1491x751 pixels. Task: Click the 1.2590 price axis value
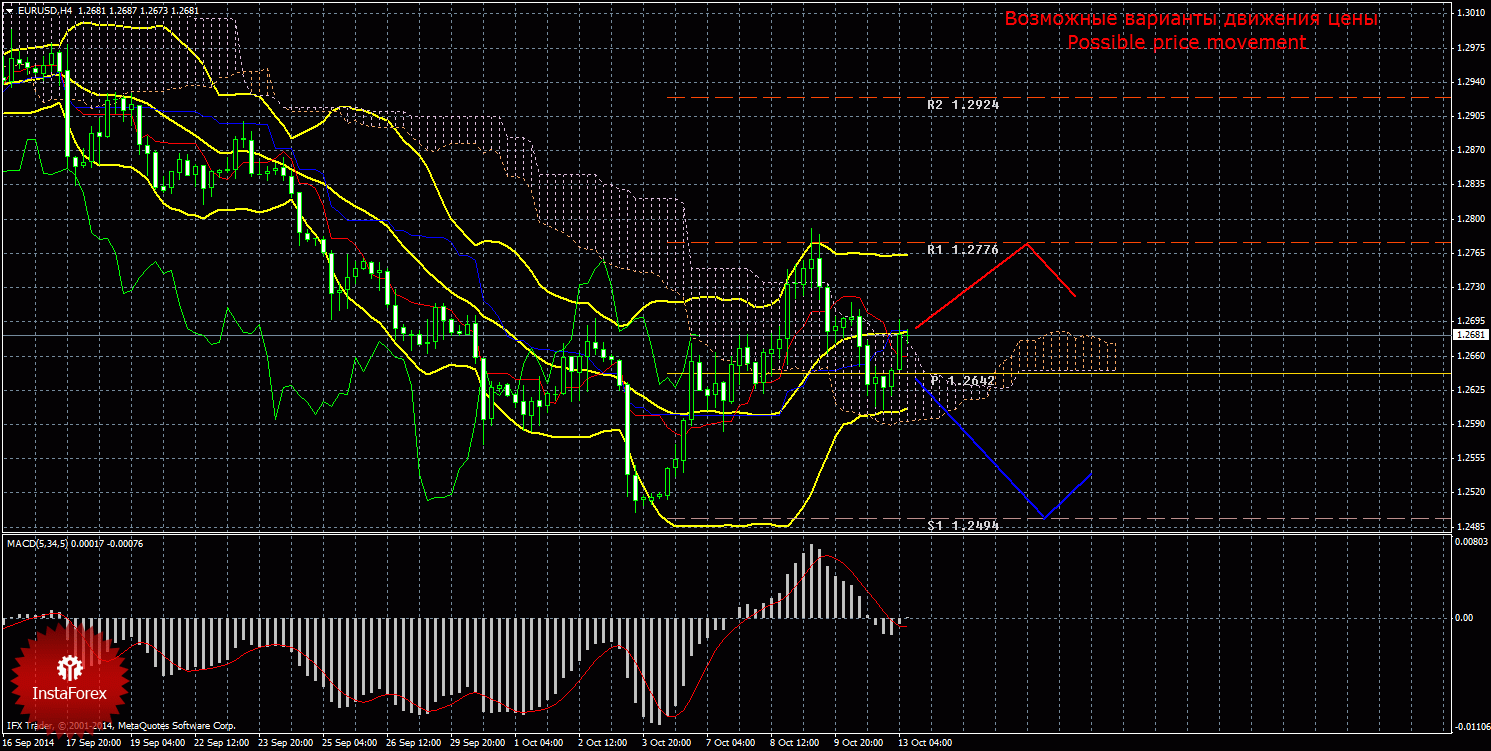coord(1470,424)
